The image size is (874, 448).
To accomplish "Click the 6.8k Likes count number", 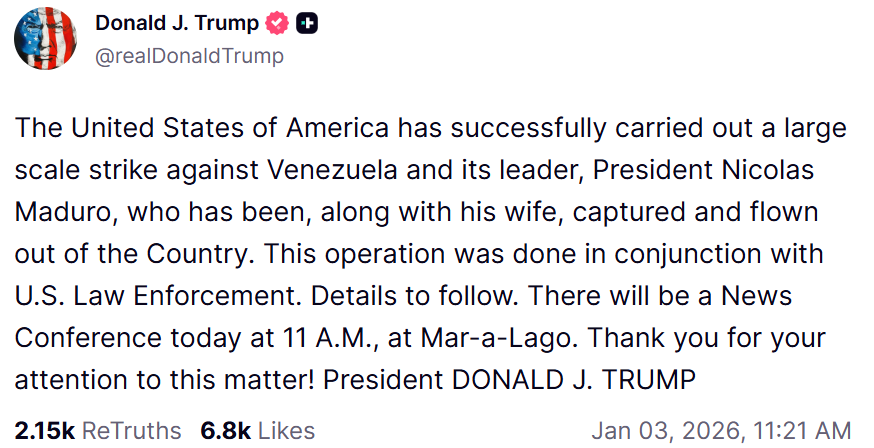I will 223,430.
